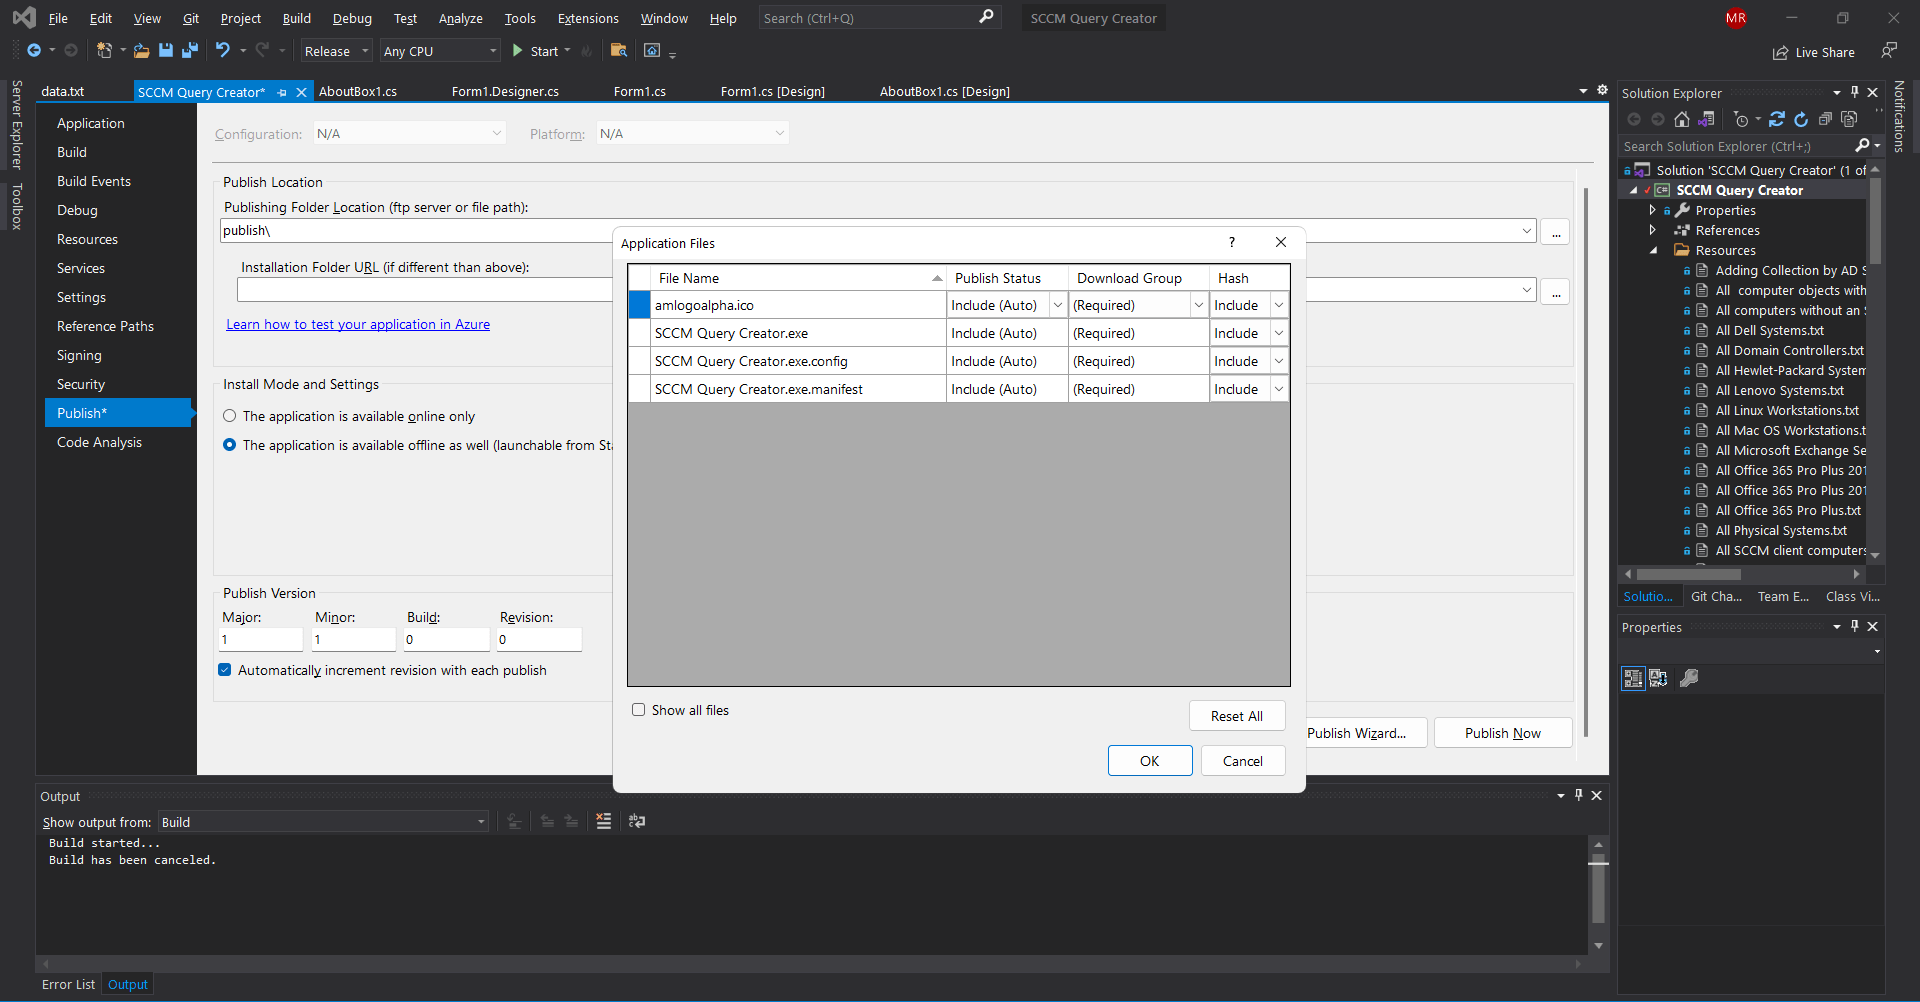Image resolution: width=1920 pixels, height=1002 pixels.
Task: Select application available online only radio
Action: [230, 416]
